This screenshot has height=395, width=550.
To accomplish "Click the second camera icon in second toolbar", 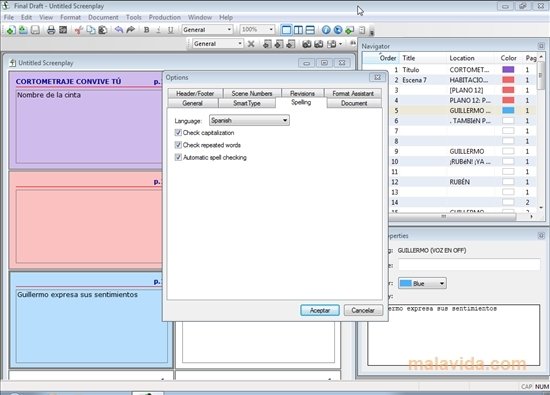I will pyautogui.click(x=318, y=44).
